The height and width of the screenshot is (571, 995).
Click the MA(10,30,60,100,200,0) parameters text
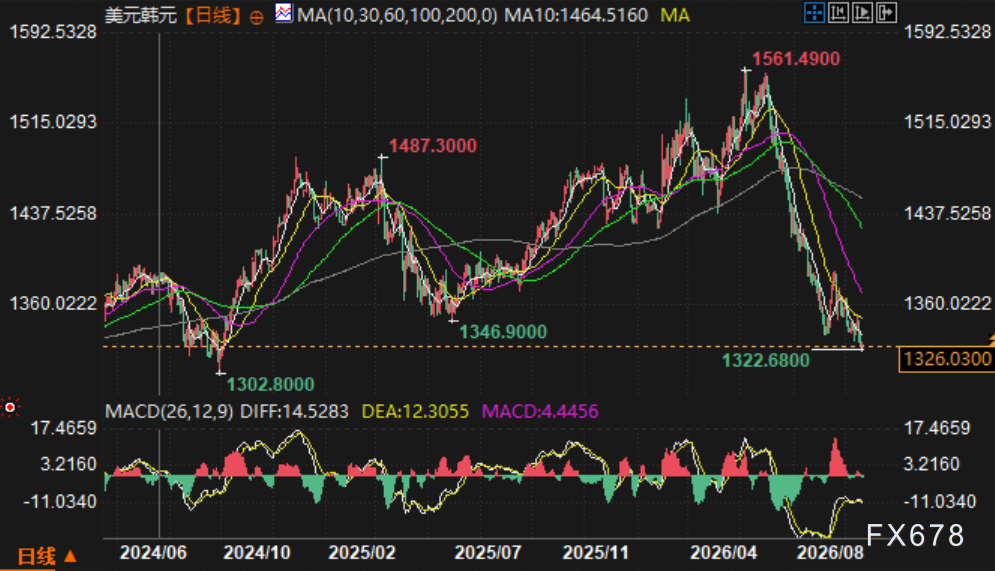pos(397,15)
